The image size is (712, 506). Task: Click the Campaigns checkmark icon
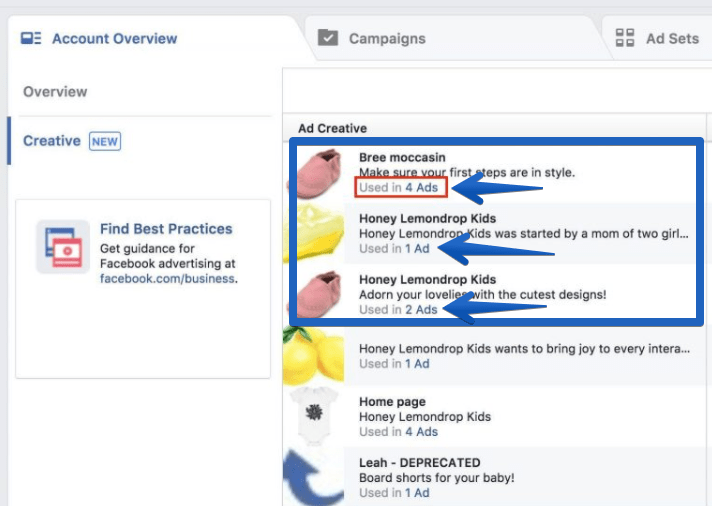(x=328, y=38)
